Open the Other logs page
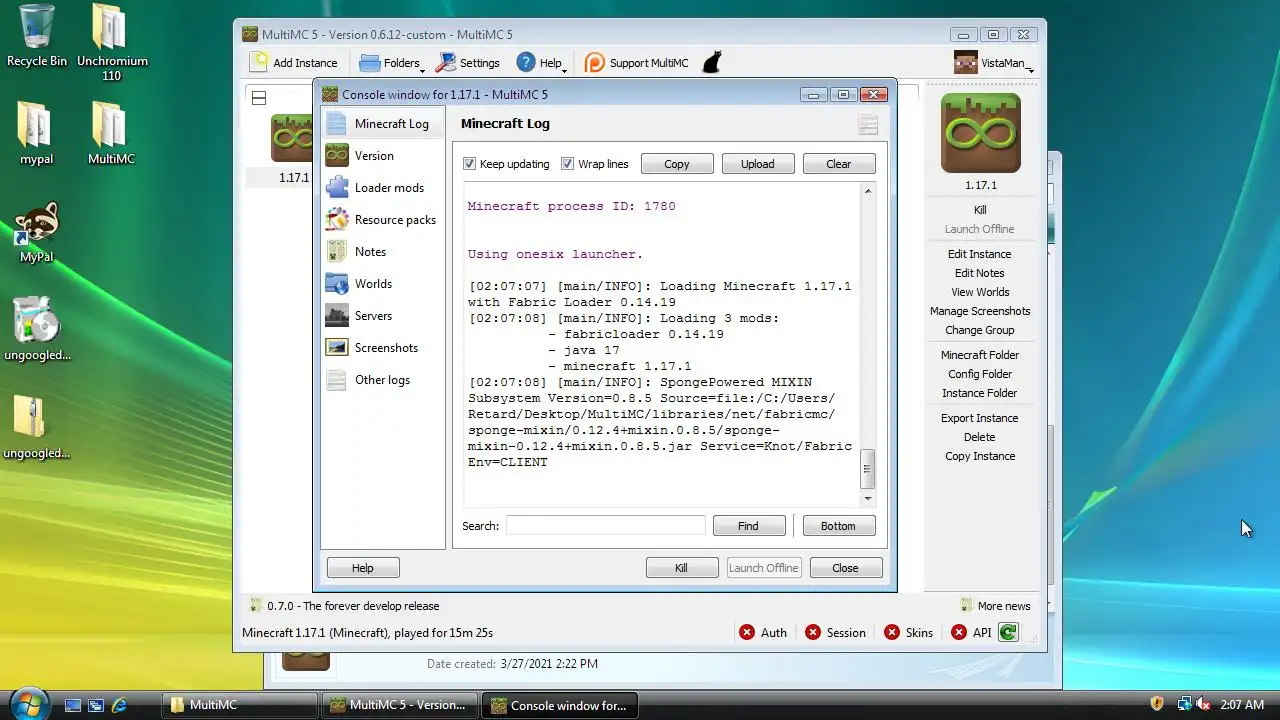The image size is (1280, 720). click(x=383, y=380)
